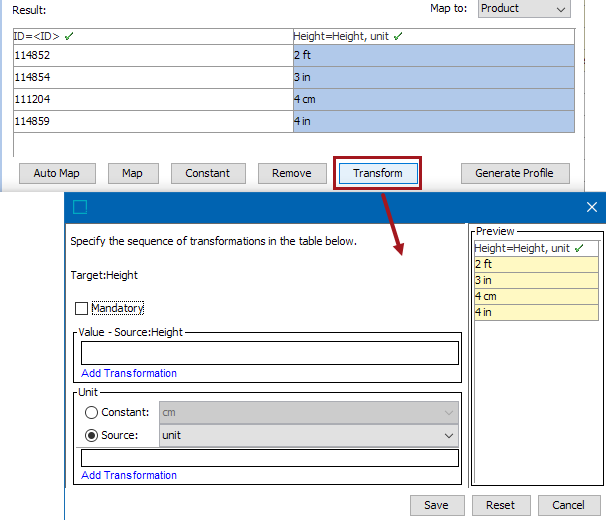Open the disabled Constant cm dropdown
This screenshot has width=606, height=520.
[x=309, y=413]
